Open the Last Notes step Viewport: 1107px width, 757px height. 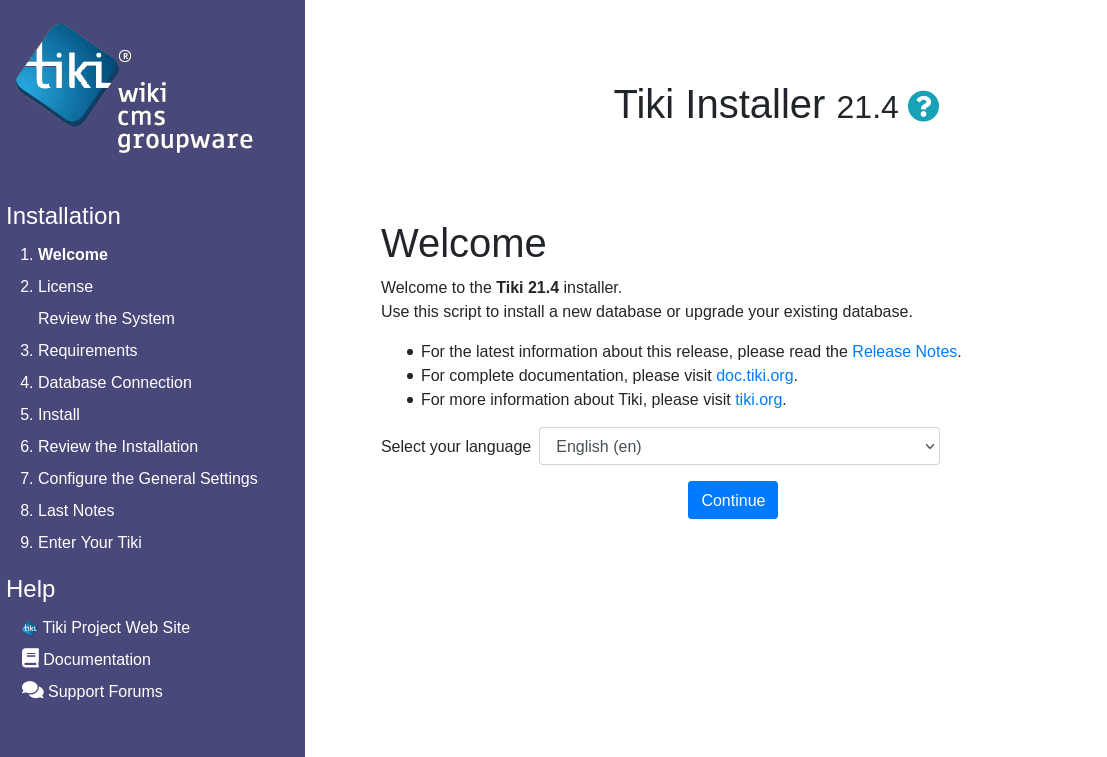pyautogui.click(x=77, y=510)
